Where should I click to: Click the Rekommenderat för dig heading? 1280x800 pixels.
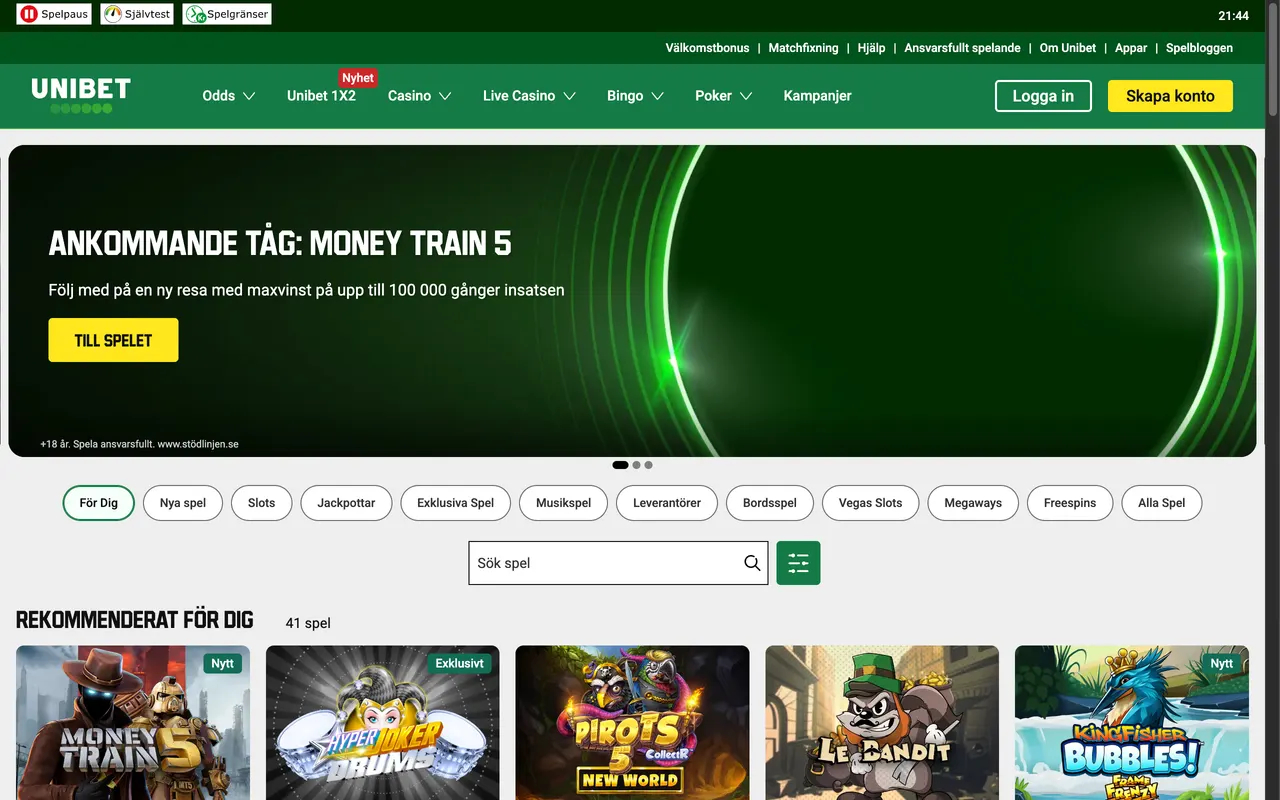135,620
